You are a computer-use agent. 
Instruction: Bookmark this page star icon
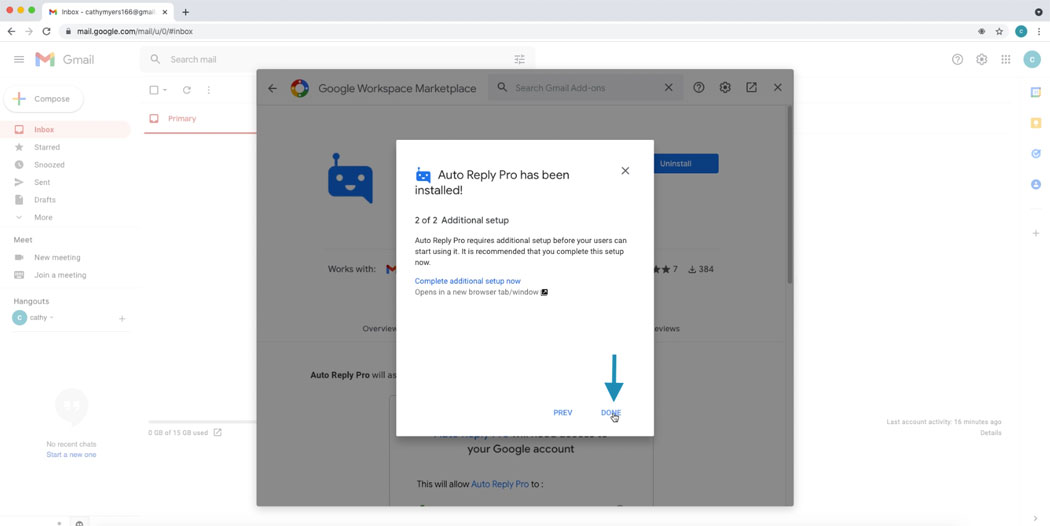pyautogui.click(x=999, y=31)
